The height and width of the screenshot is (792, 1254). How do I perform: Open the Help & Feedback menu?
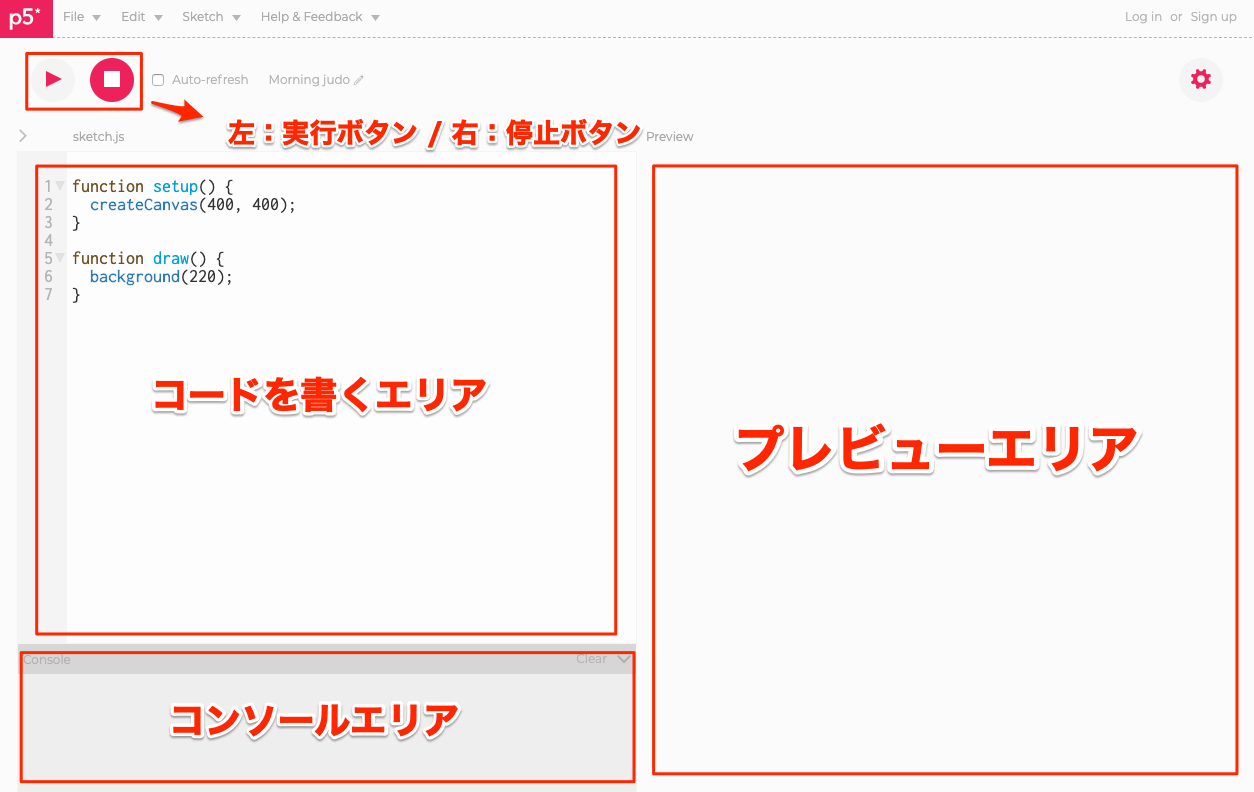point(319,17)
